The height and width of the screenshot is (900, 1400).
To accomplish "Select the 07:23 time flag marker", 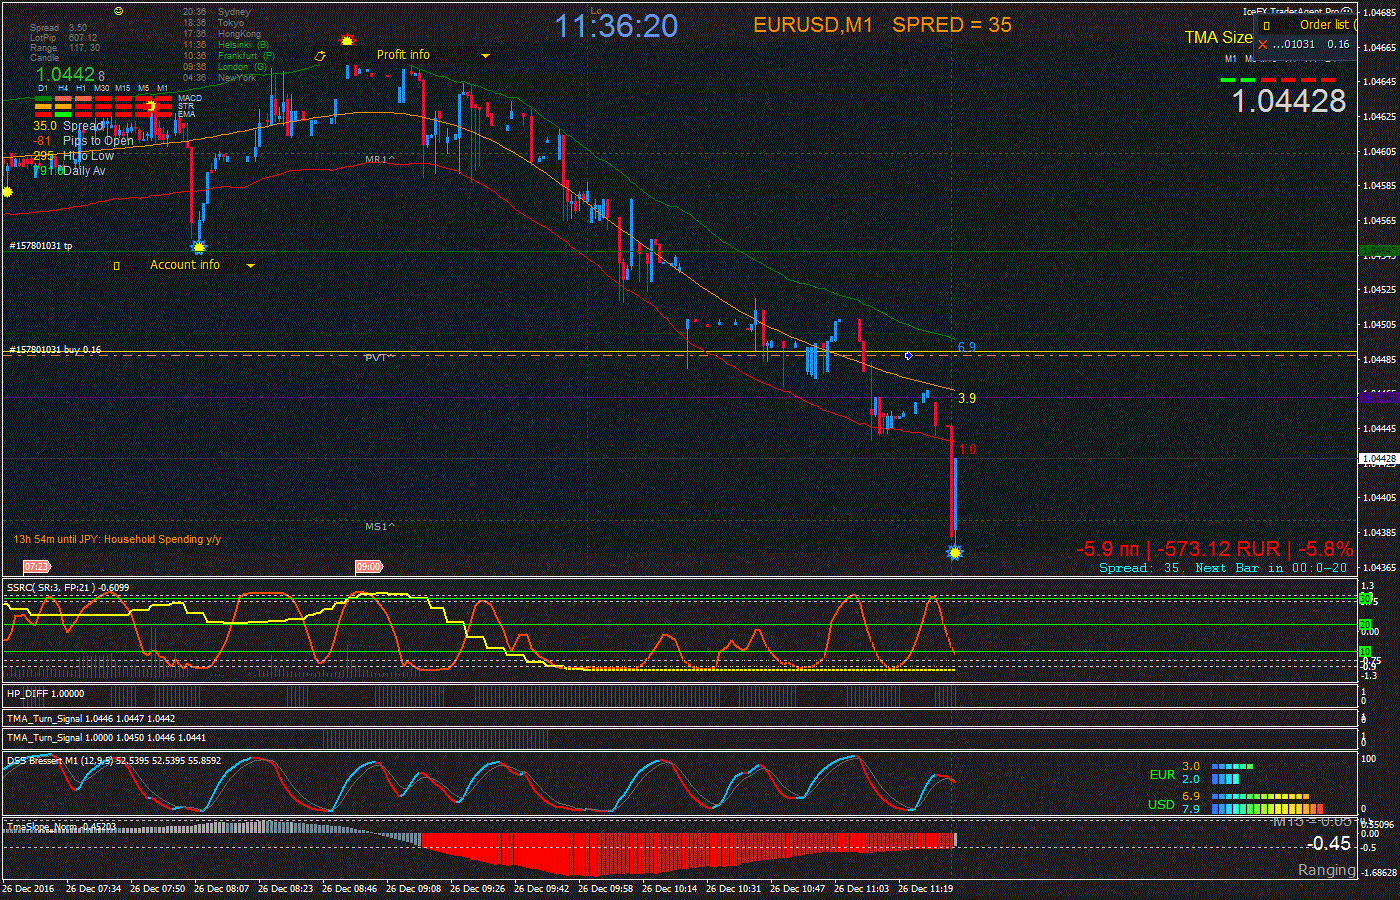I will (36, 567).
